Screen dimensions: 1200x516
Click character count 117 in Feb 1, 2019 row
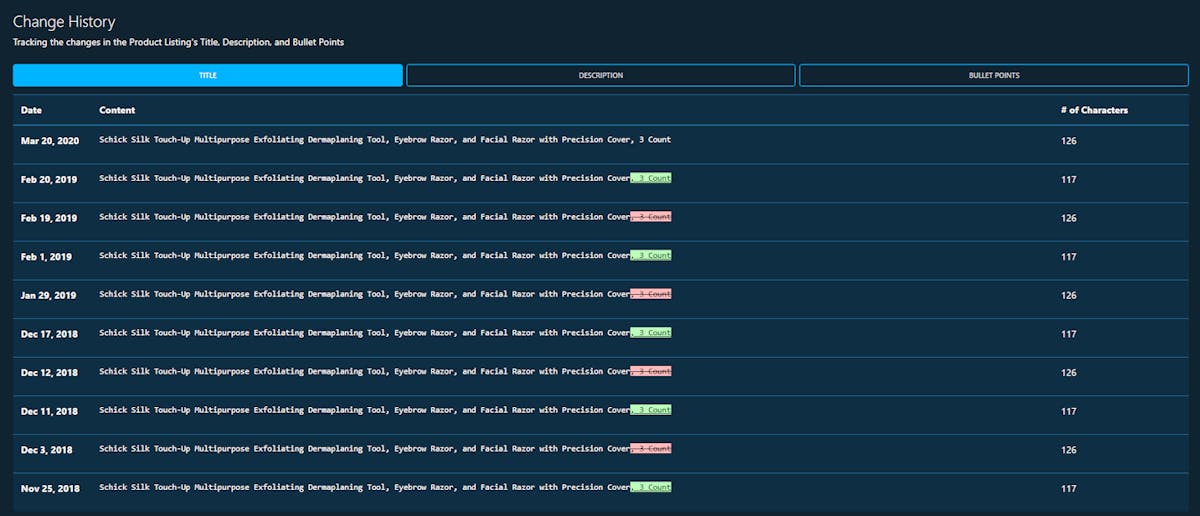[x=1069, y=257]
